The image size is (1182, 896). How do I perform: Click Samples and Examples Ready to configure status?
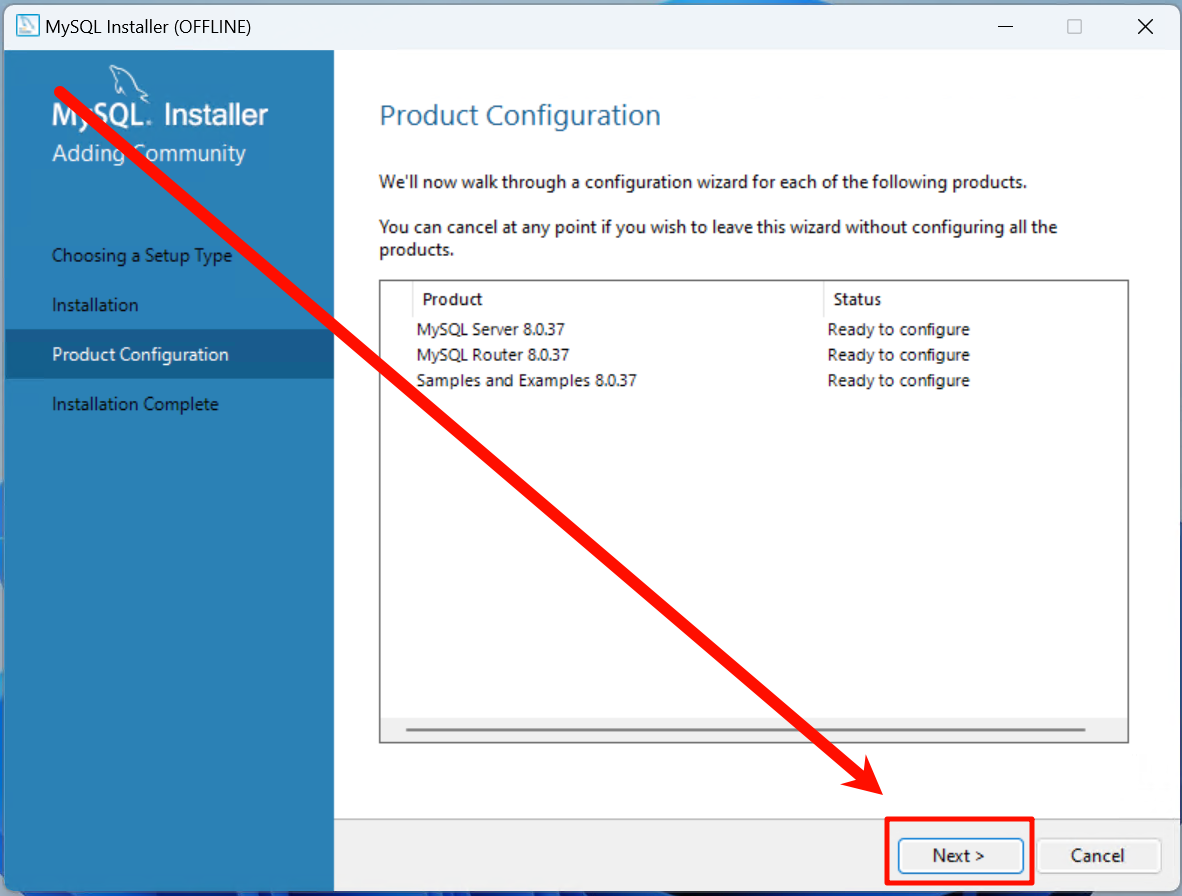pos(898,381)
